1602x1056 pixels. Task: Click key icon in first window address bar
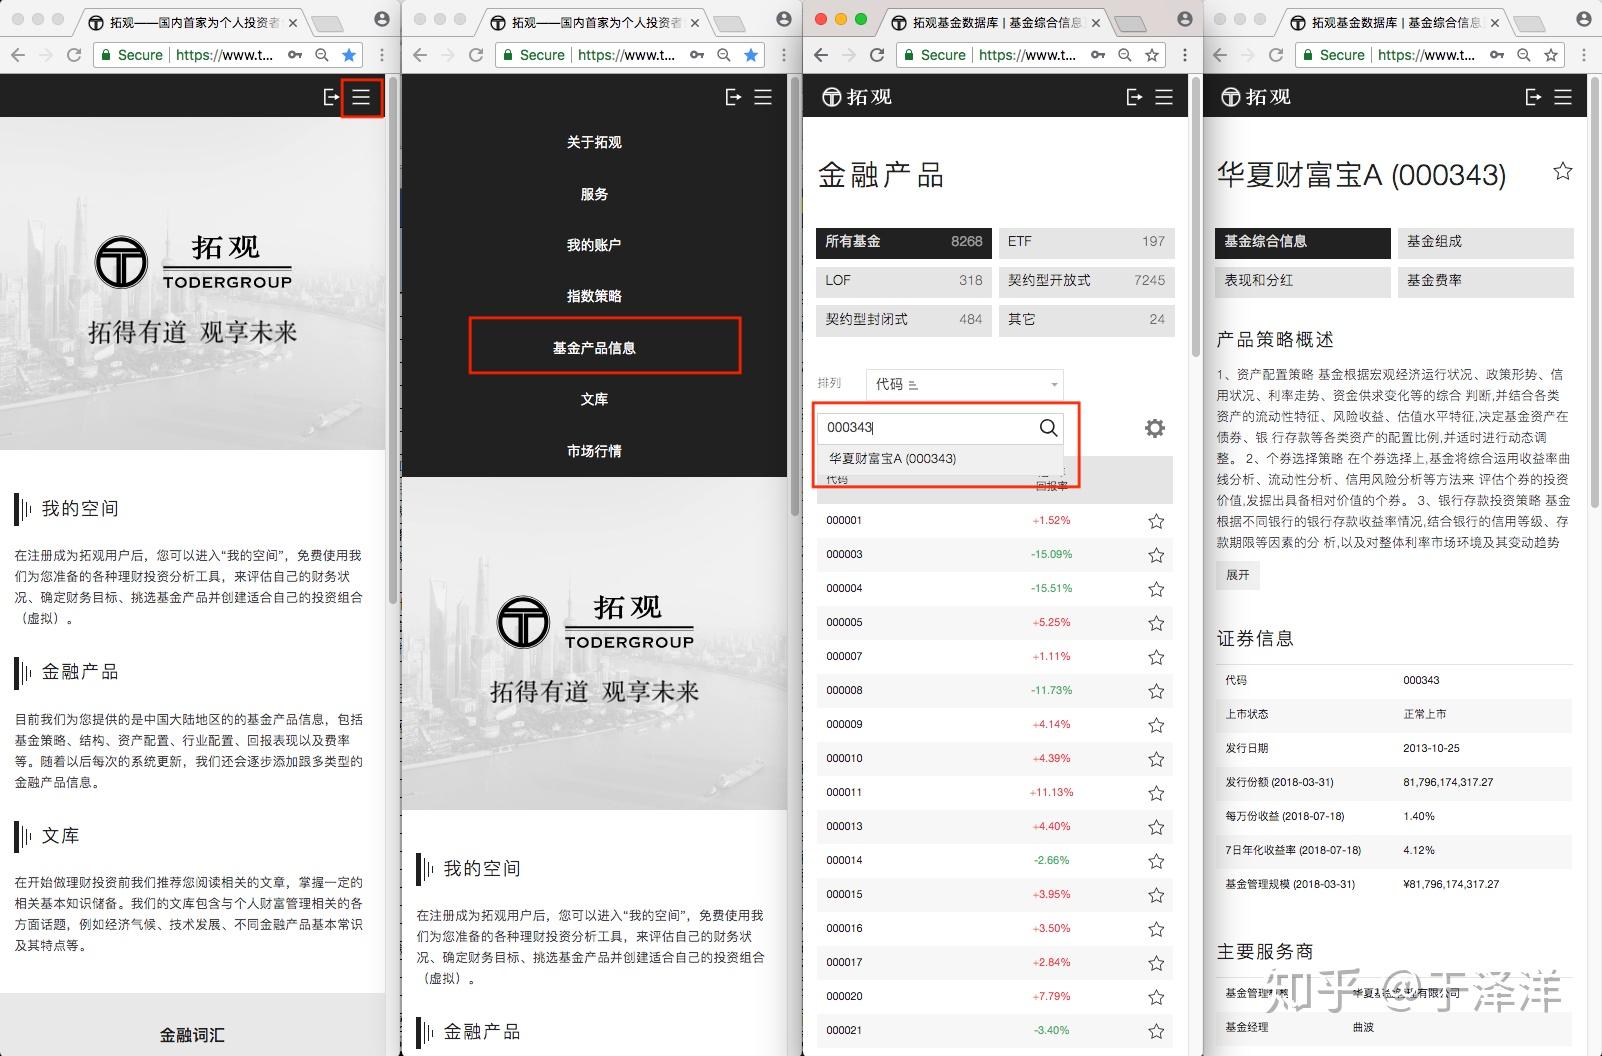[295, 55]
